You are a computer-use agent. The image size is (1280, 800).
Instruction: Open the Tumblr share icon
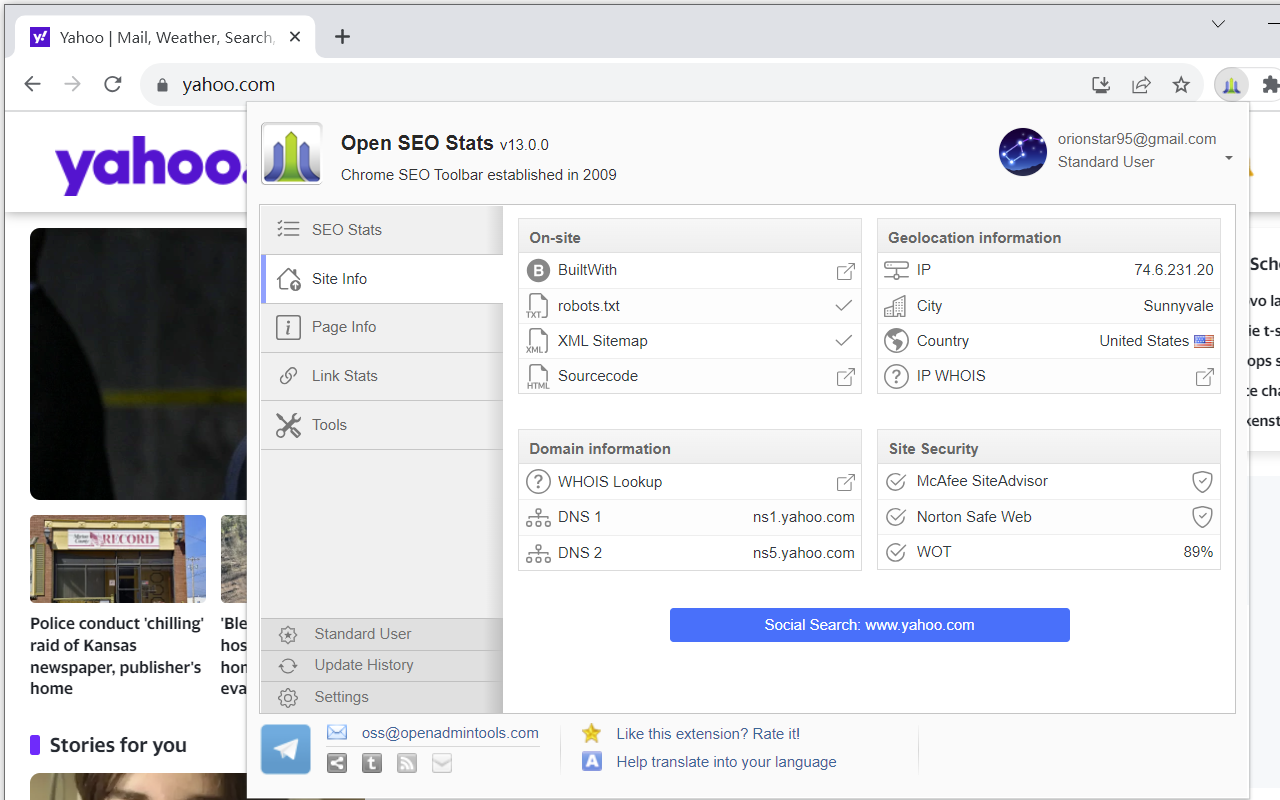pyautogui.click(x=371, y=763)
